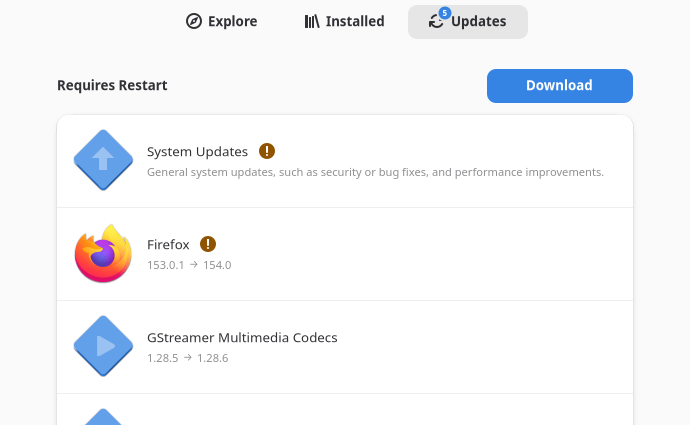Click the books icon on the Installed tab
The width and height of the screenshot is (690, 425).
(312, 21)
